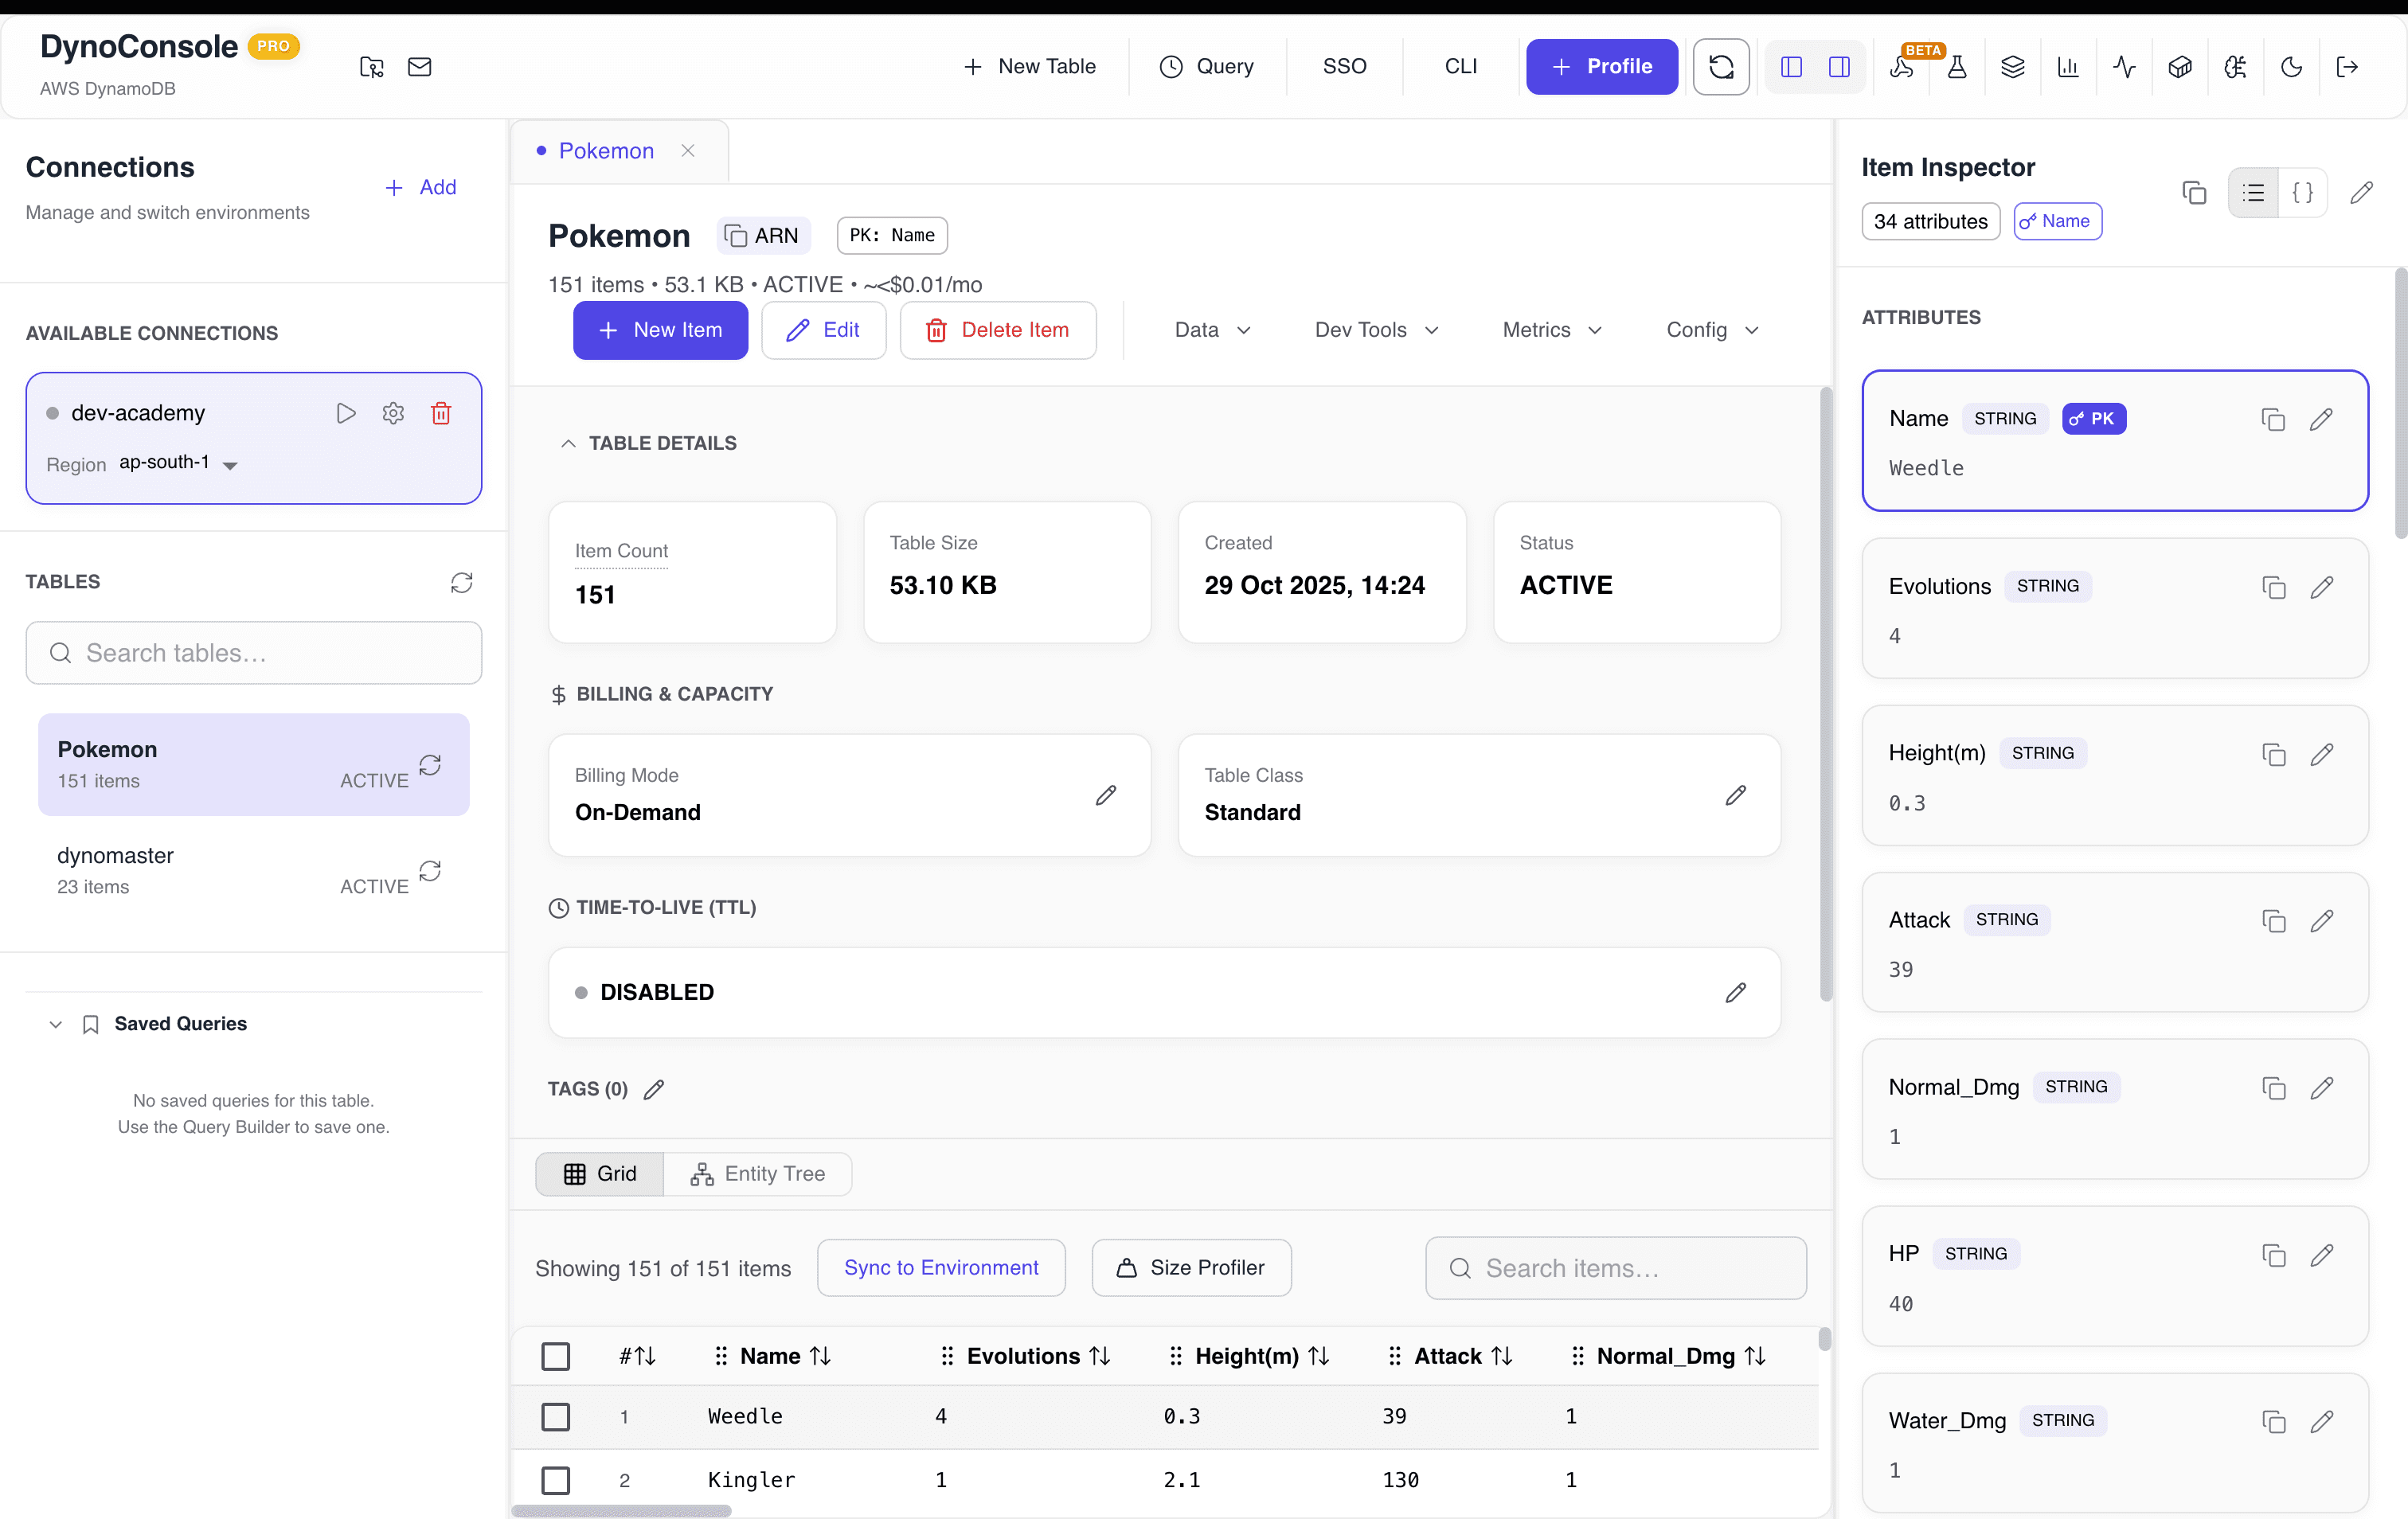Check the Kingler row checkbox

pyautogui.click(x=556, y=1481)
